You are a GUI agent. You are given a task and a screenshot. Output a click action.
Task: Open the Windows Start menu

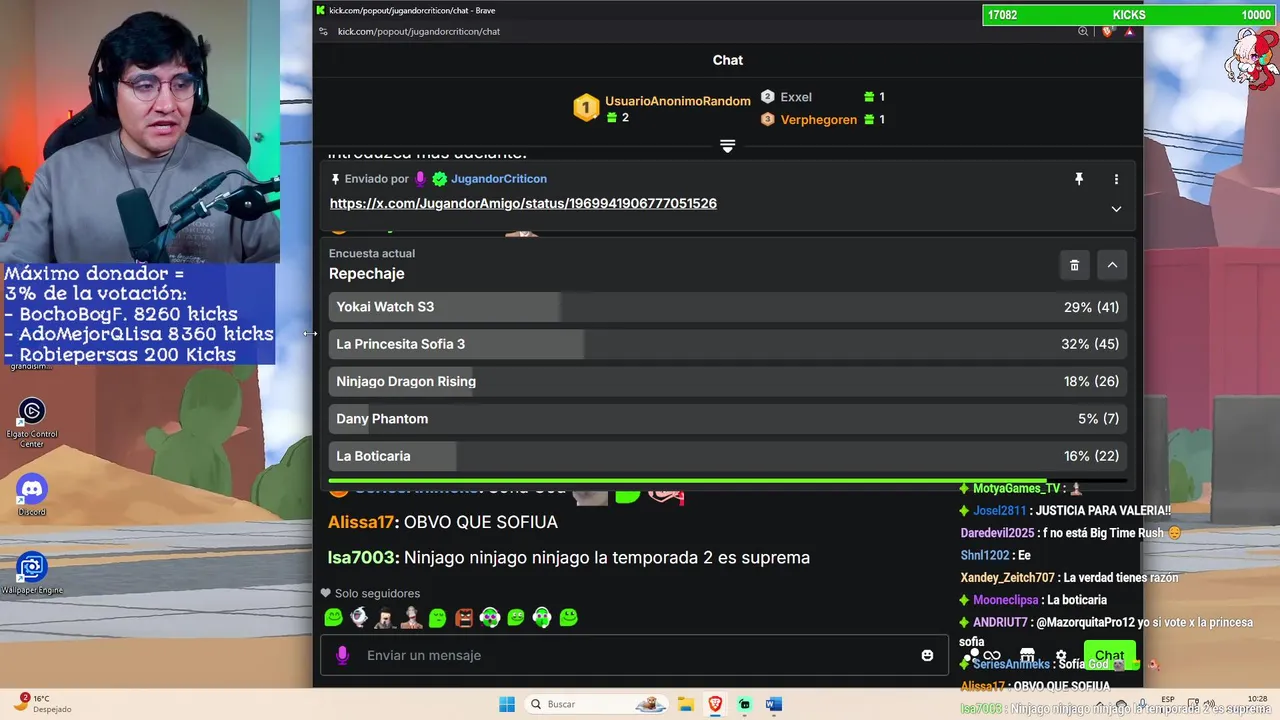tap(507, 704)
